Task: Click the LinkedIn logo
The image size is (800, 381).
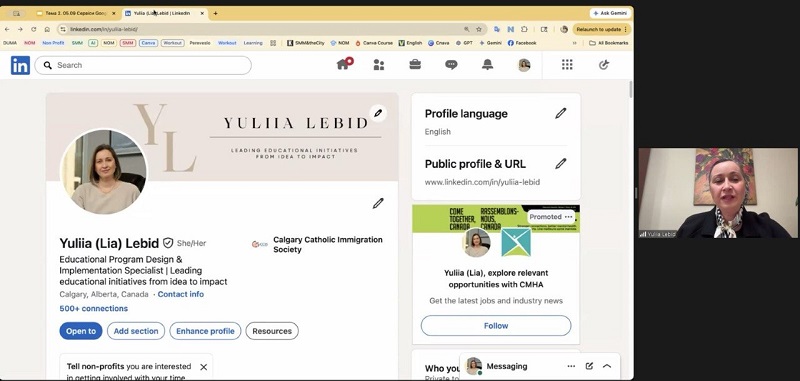Action: pyautogui.click(x=20, y=65)
